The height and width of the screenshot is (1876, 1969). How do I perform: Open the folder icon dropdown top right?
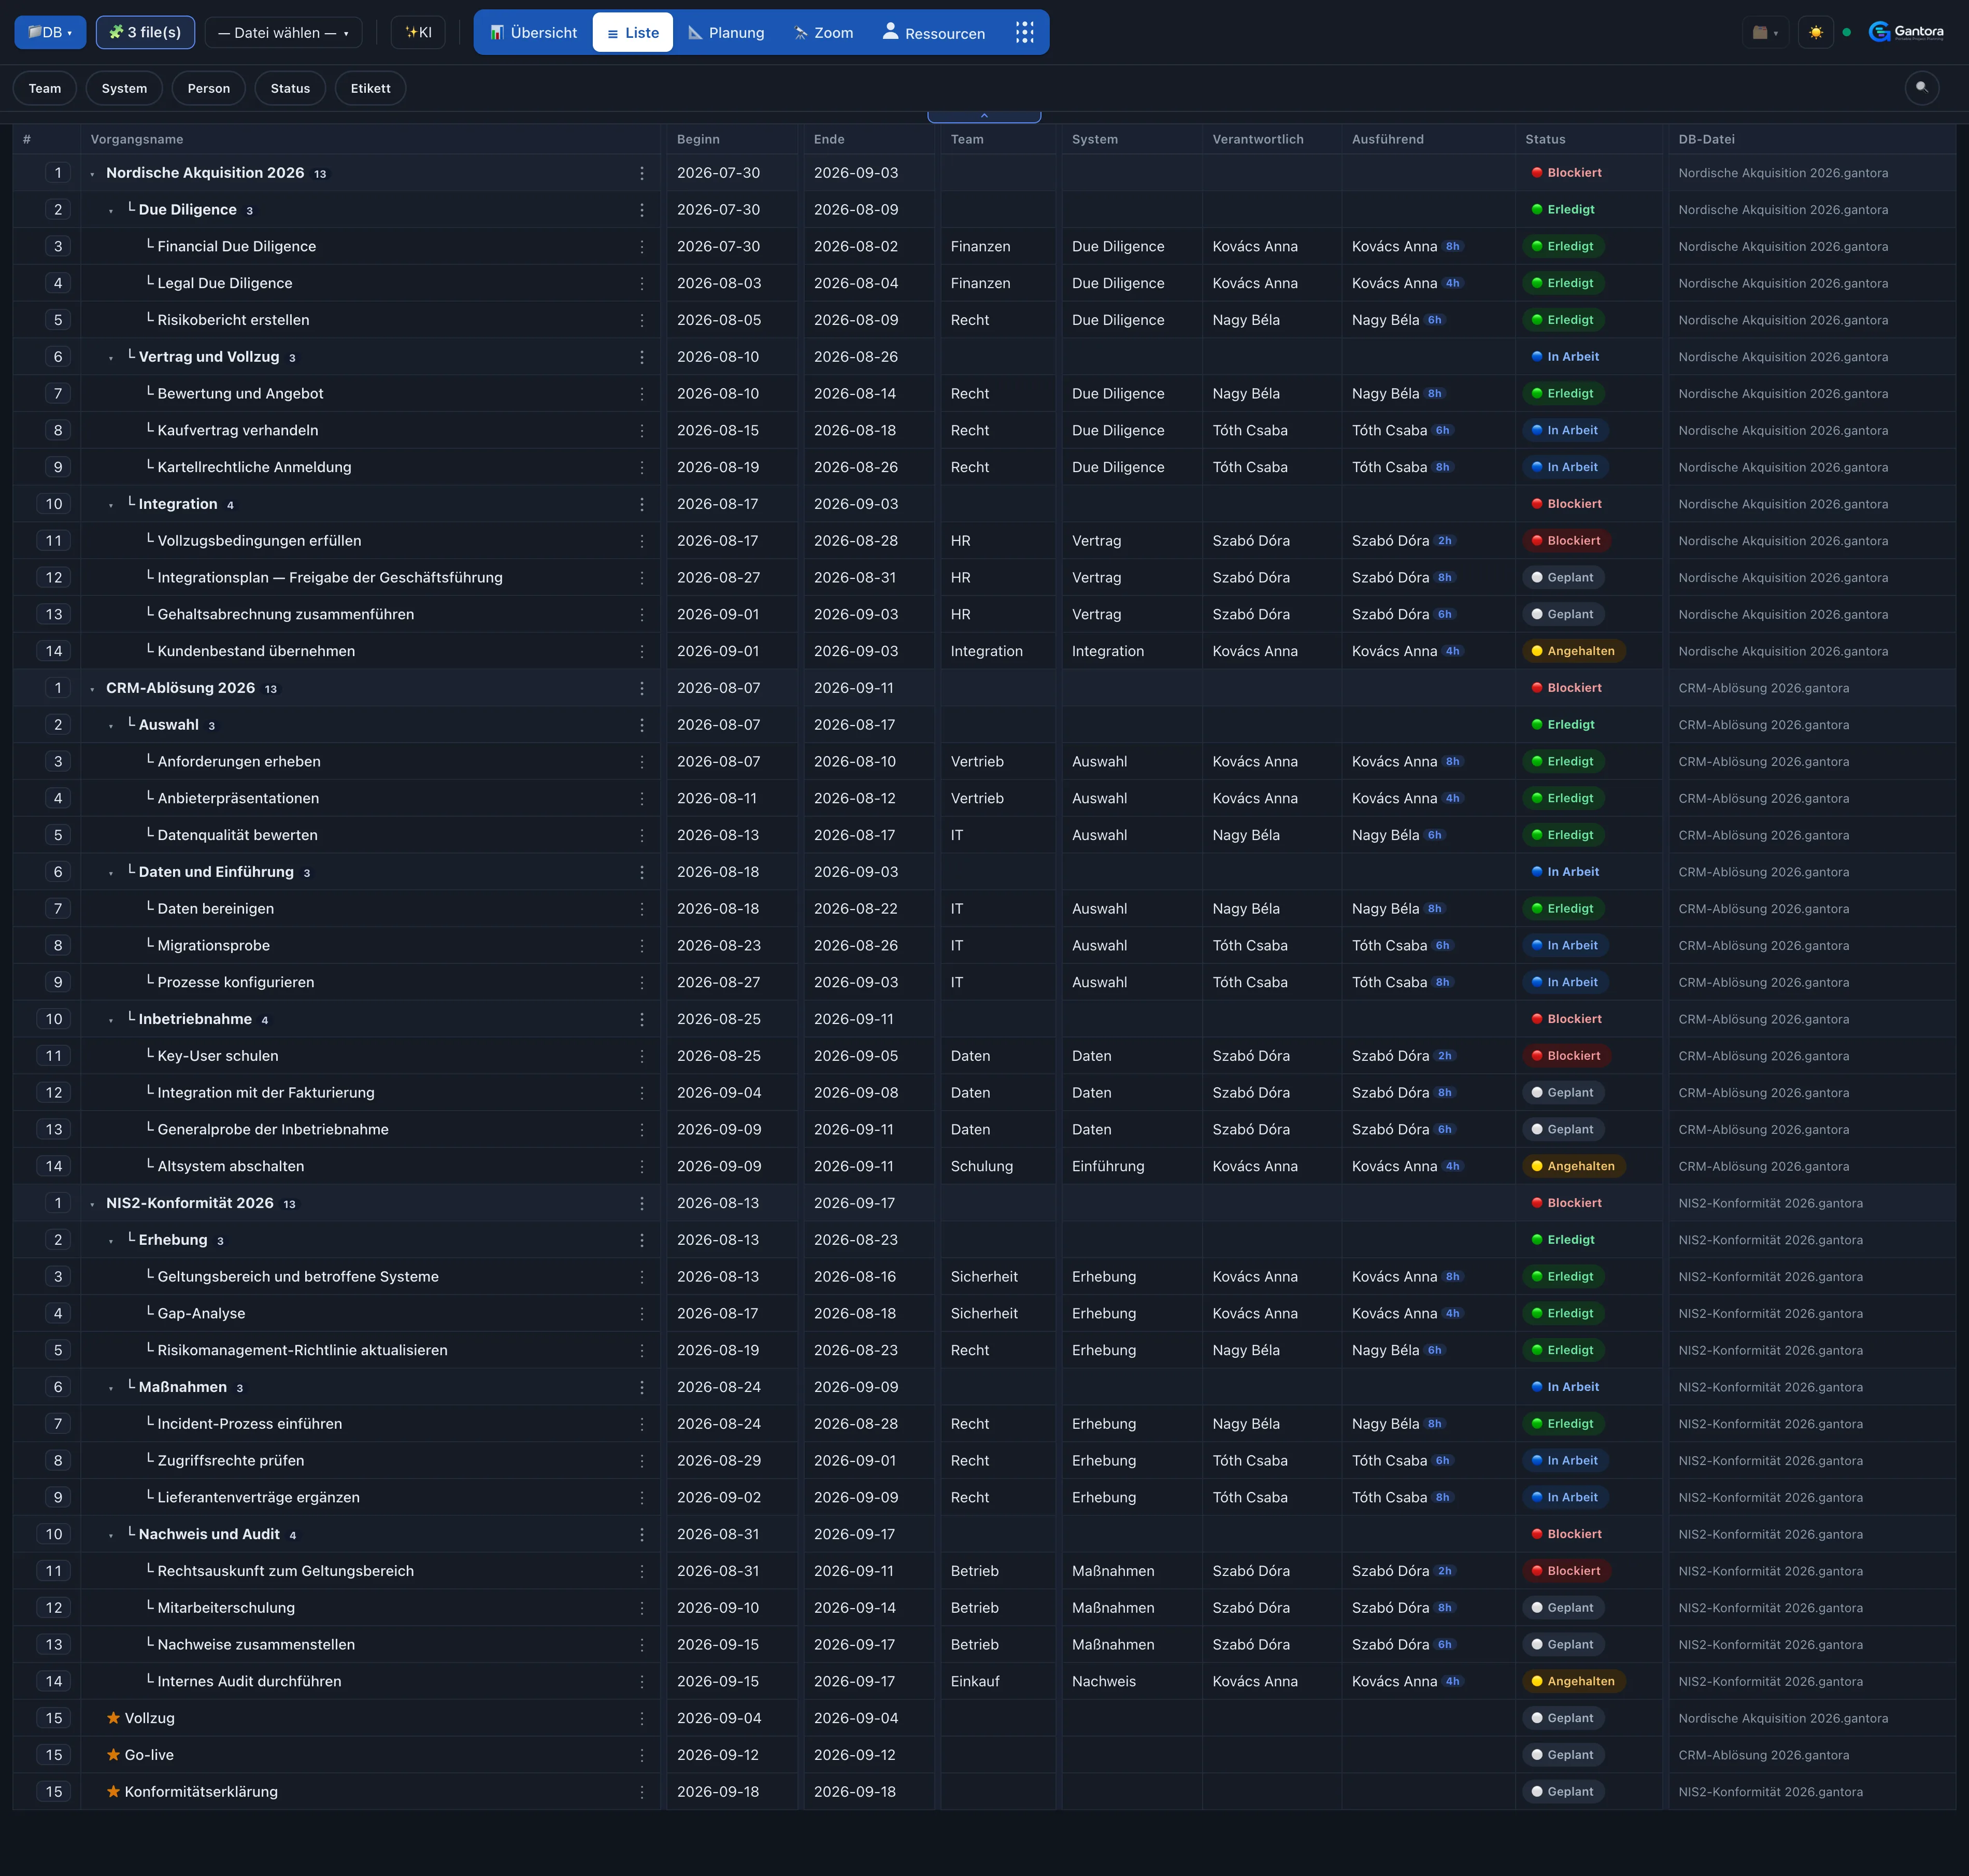click(1765, 32)
